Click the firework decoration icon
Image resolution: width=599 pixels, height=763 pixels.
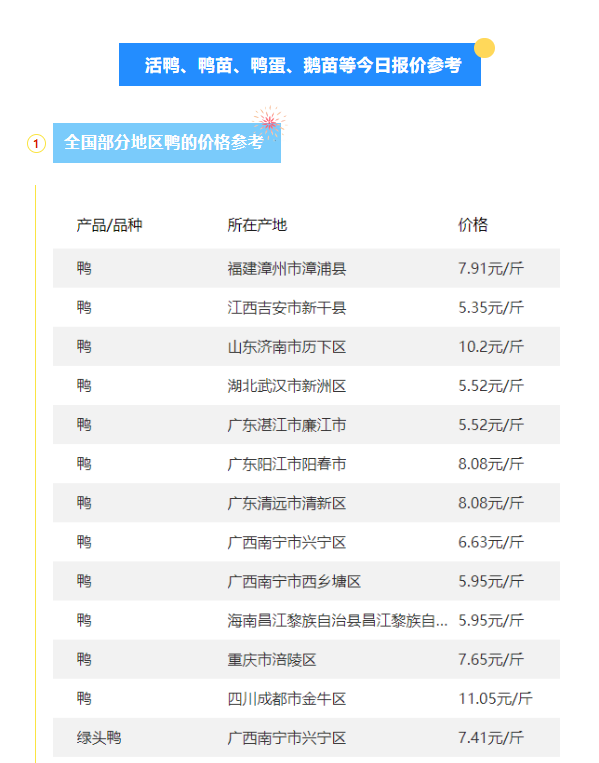click(x=269, y=122)
